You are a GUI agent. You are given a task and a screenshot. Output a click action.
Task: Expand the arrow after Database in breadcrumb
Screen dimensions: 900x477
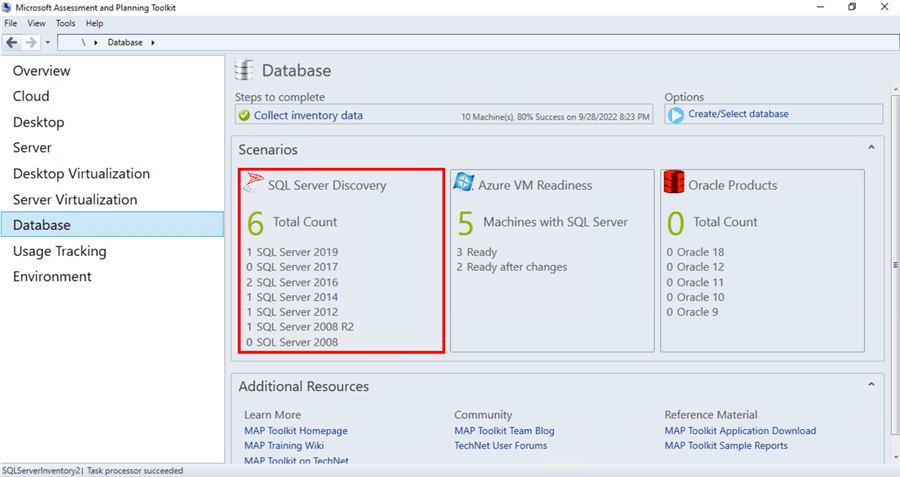point(153,43)
